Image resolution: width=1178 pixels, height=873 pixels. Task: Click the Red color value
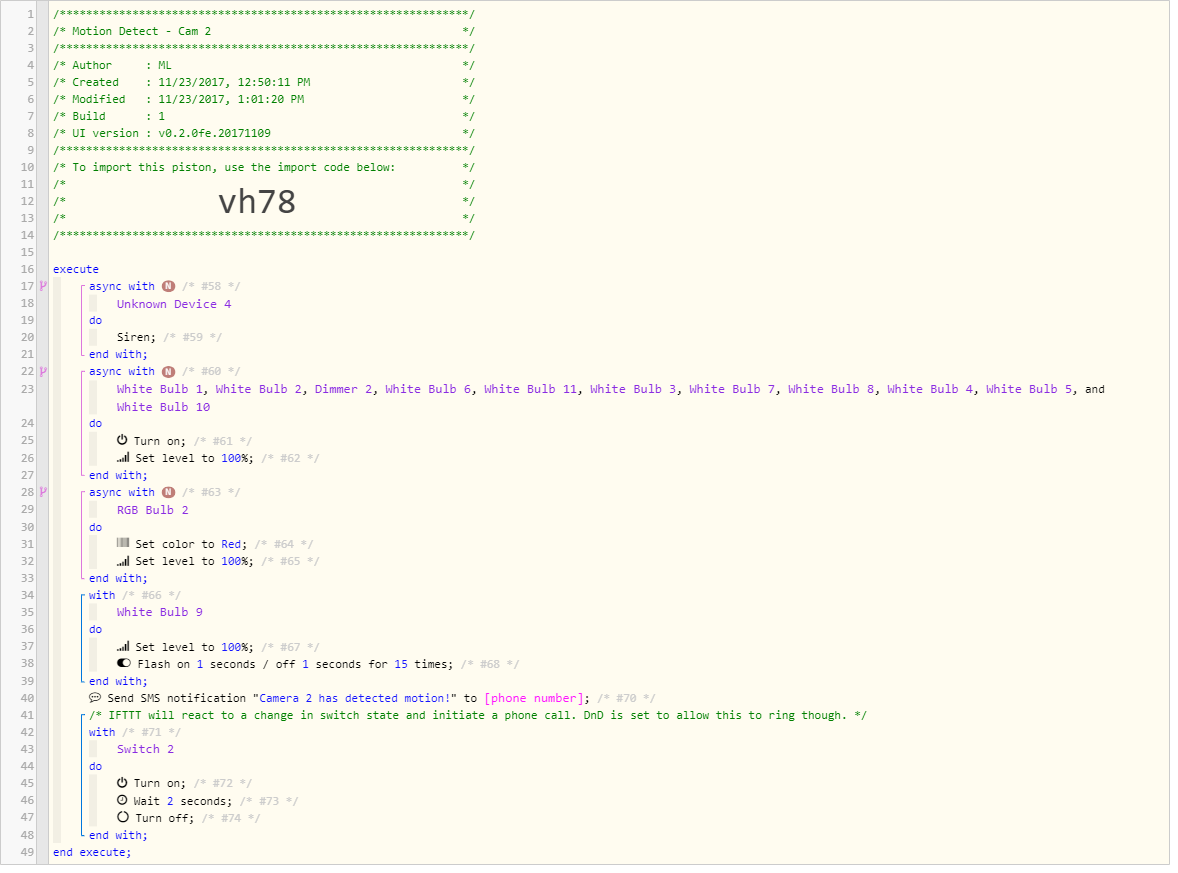click(231, 544)
